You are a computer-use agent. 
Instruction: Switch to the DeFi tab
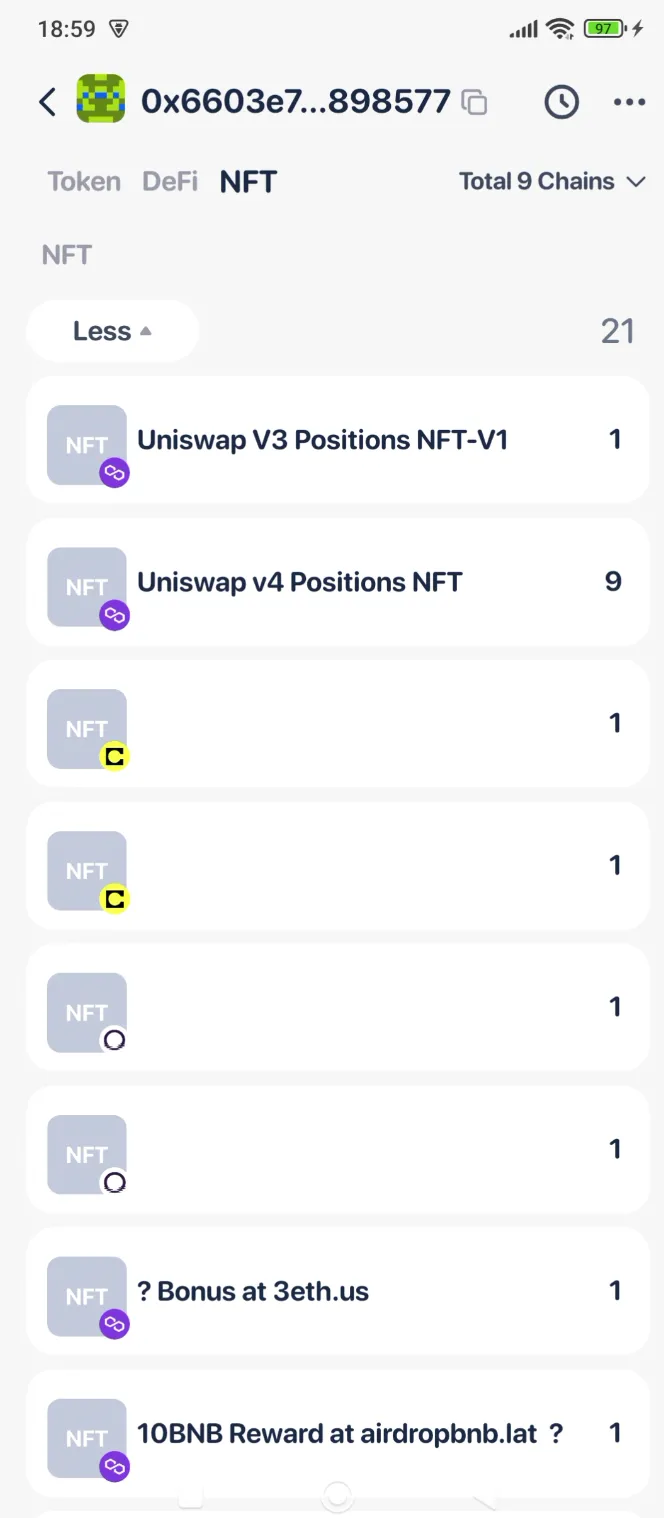point(168,181)
